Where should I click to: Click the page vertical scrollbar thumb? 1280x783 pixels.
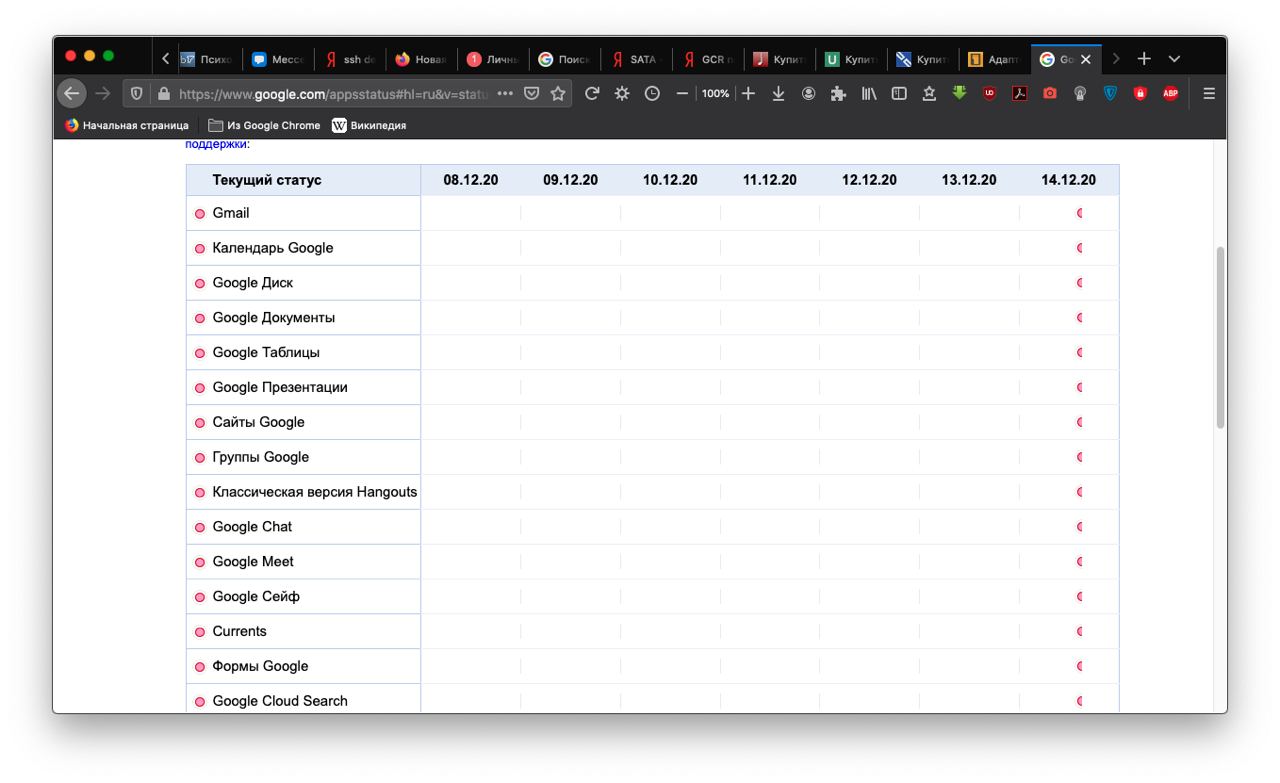[x=1220, y=338]
